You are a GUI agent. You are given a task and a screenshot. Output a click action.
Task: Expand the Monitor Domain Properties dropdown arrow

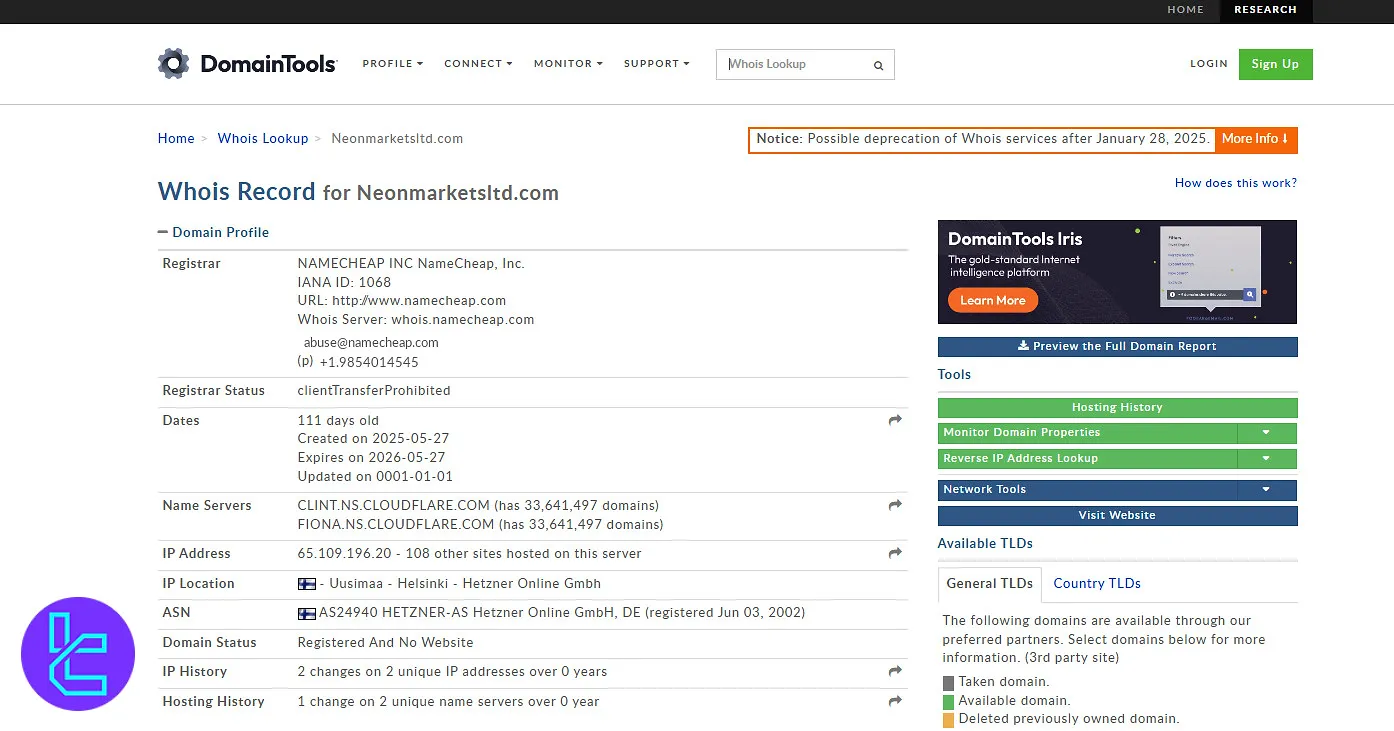pyautogui.click(x=1266, y=433)
